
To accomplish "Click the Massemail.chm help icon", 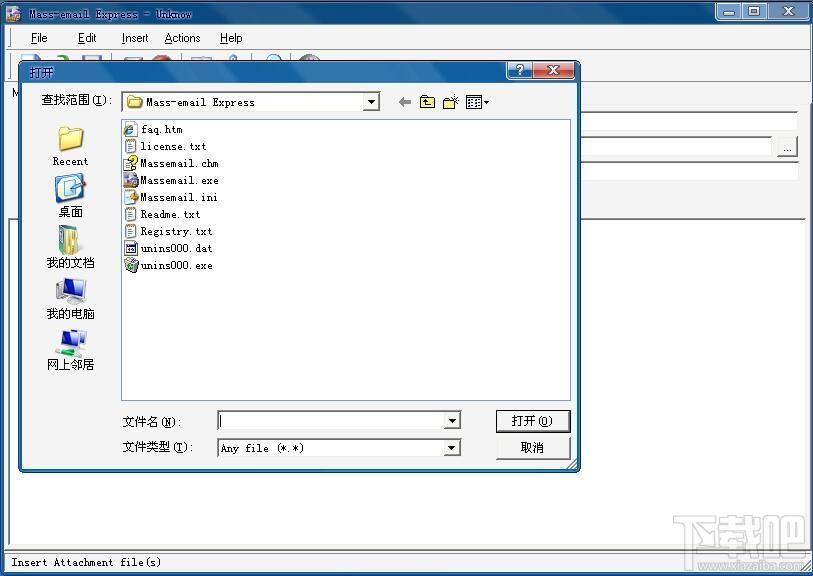I will [131, 163].
